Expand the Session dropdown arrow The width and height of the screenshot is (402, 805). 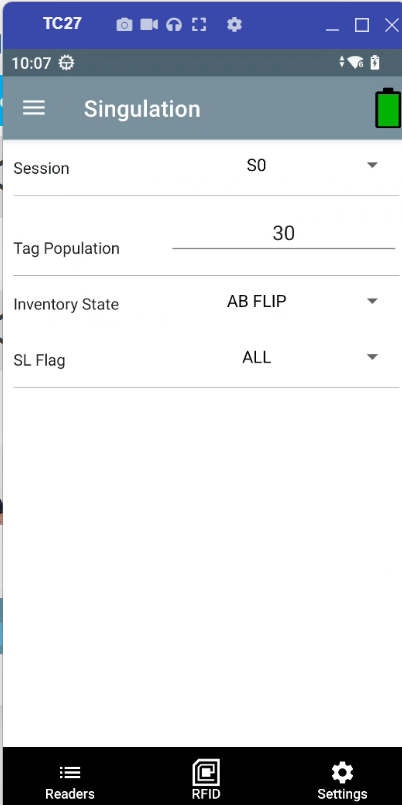tap(372, 165)
